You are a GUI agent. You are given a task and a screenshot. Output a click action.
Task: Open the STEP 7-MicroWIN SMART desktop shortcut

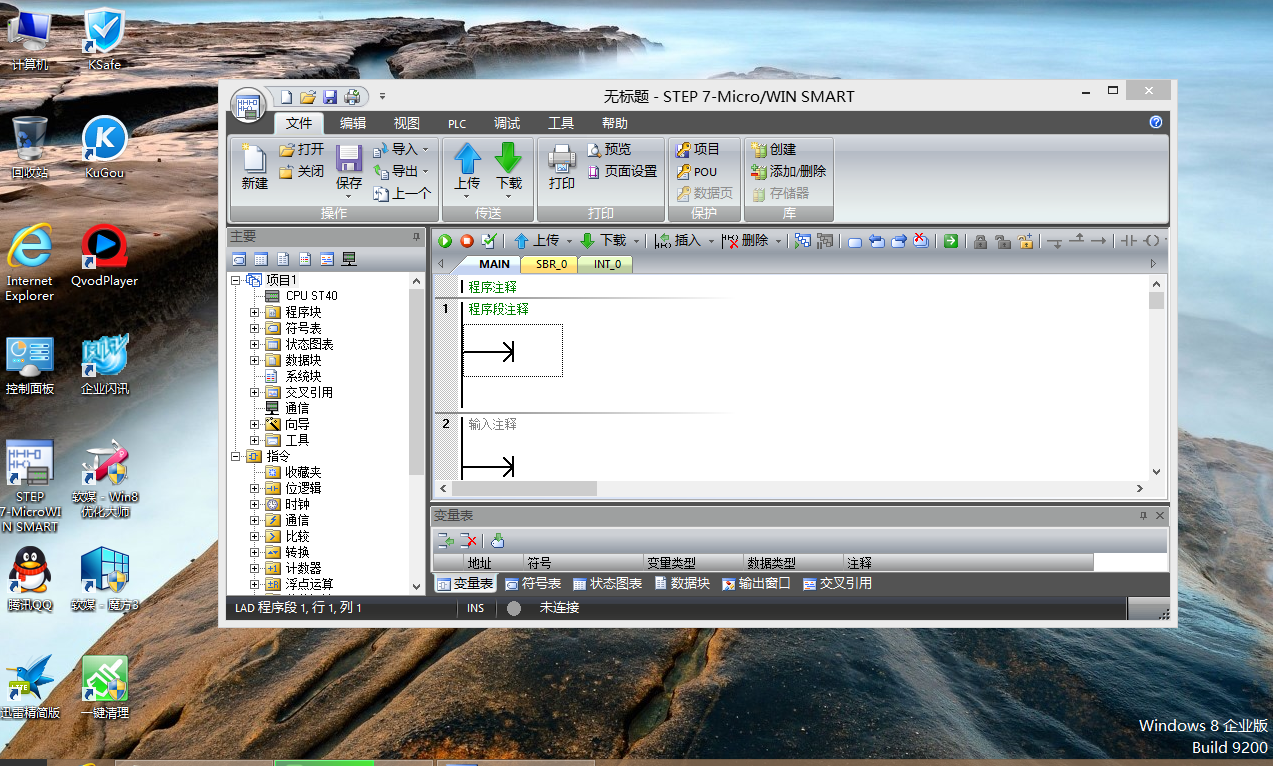(30, 485)
